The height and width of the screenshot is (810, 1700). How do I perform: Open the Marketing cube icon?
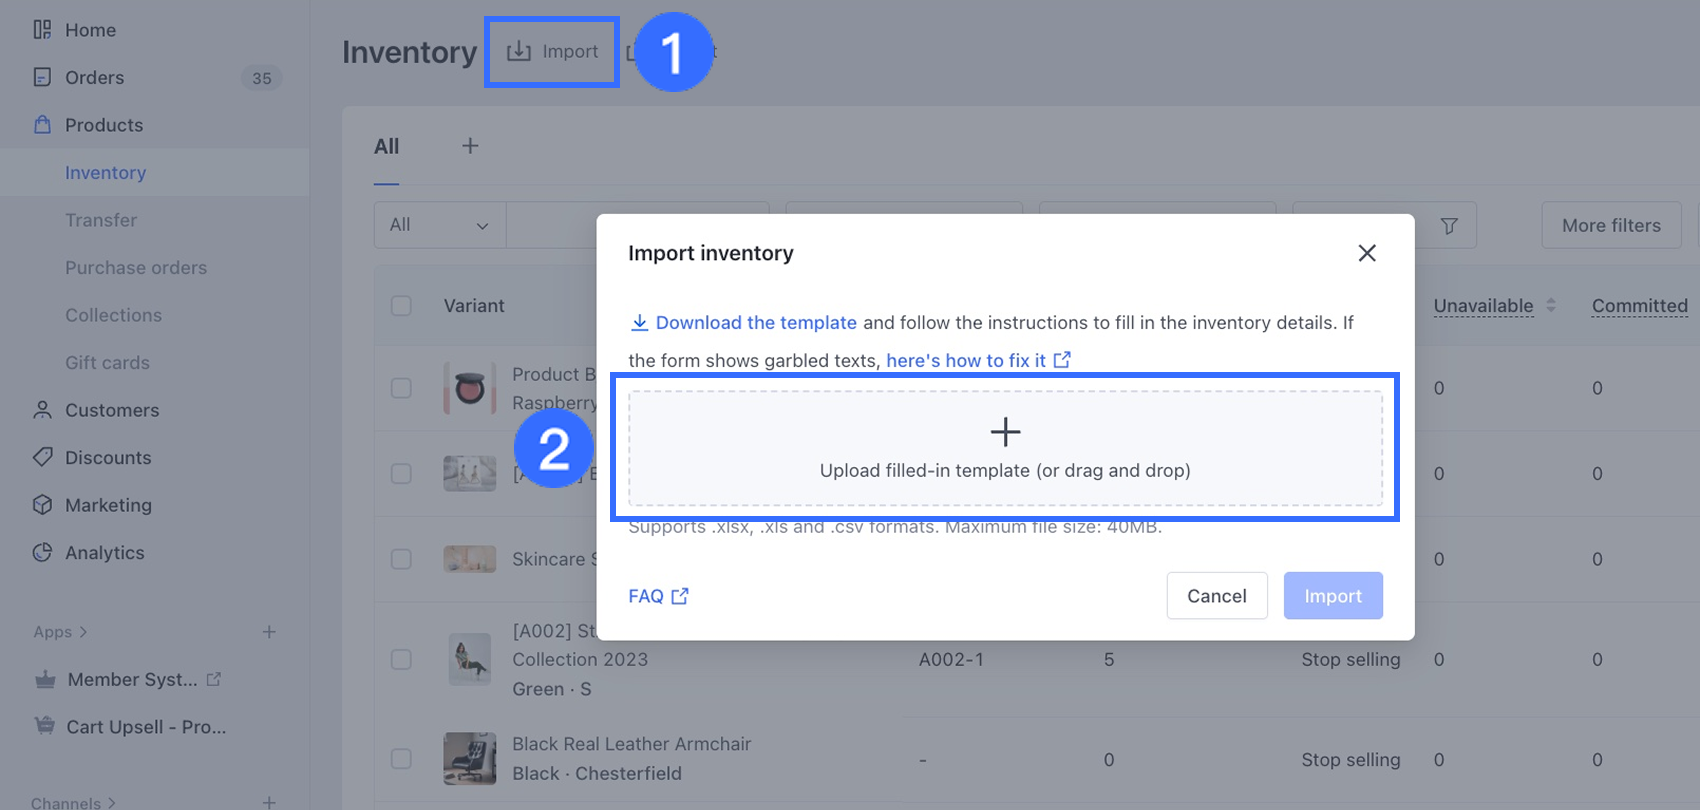point(42,505)
